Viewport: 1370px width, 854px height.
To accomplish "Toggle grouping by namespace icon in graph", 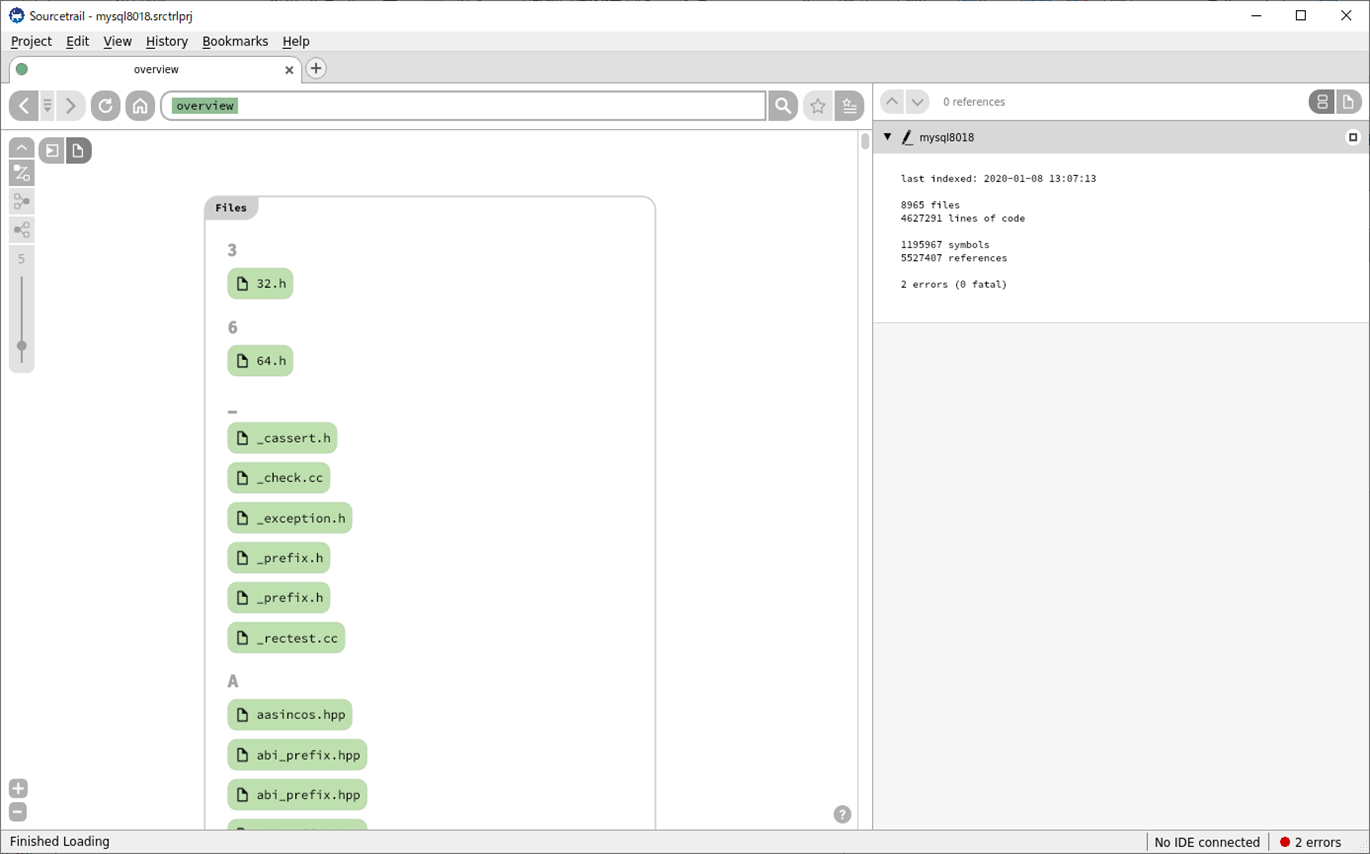I will point(51,150).
